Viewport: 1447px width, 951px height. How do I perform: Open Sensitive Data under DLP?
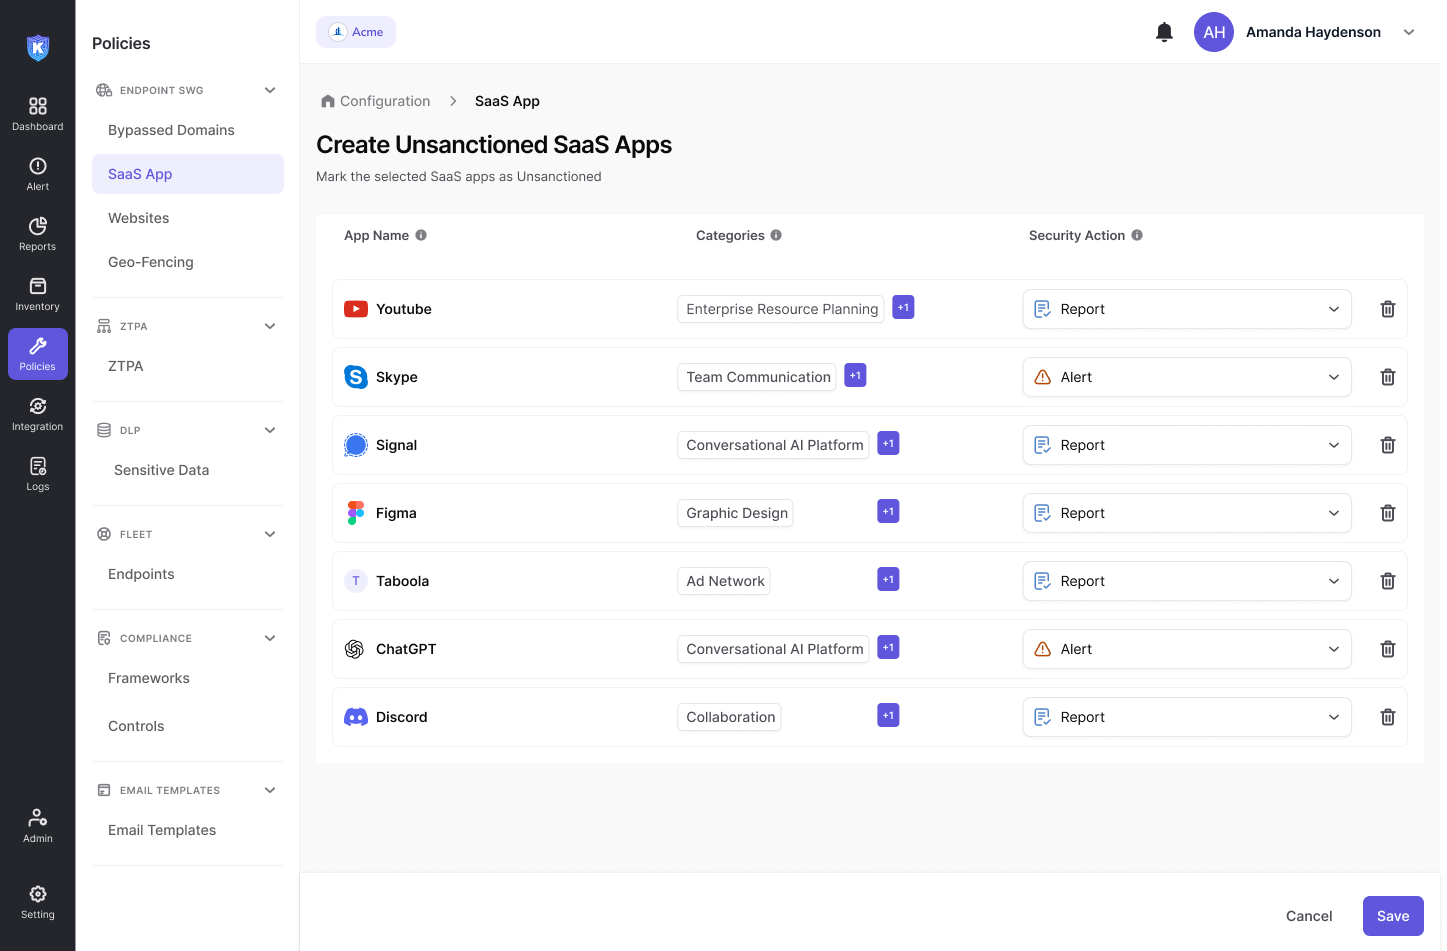[161, 470]
